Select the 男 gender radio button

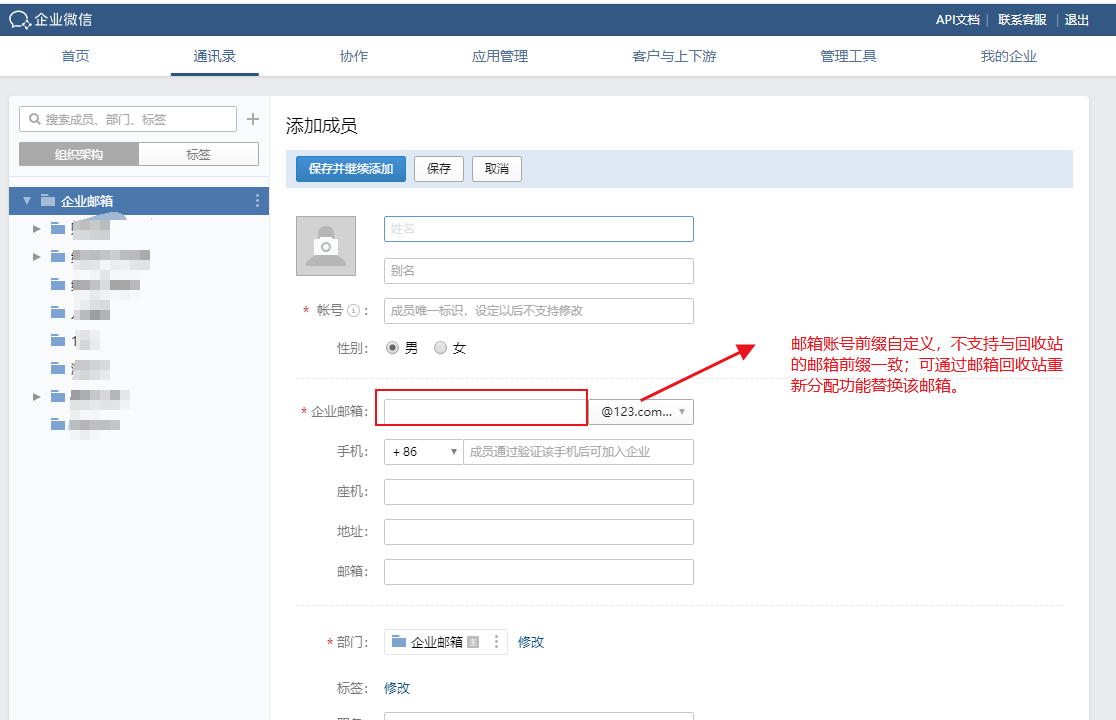click(392, 348)
